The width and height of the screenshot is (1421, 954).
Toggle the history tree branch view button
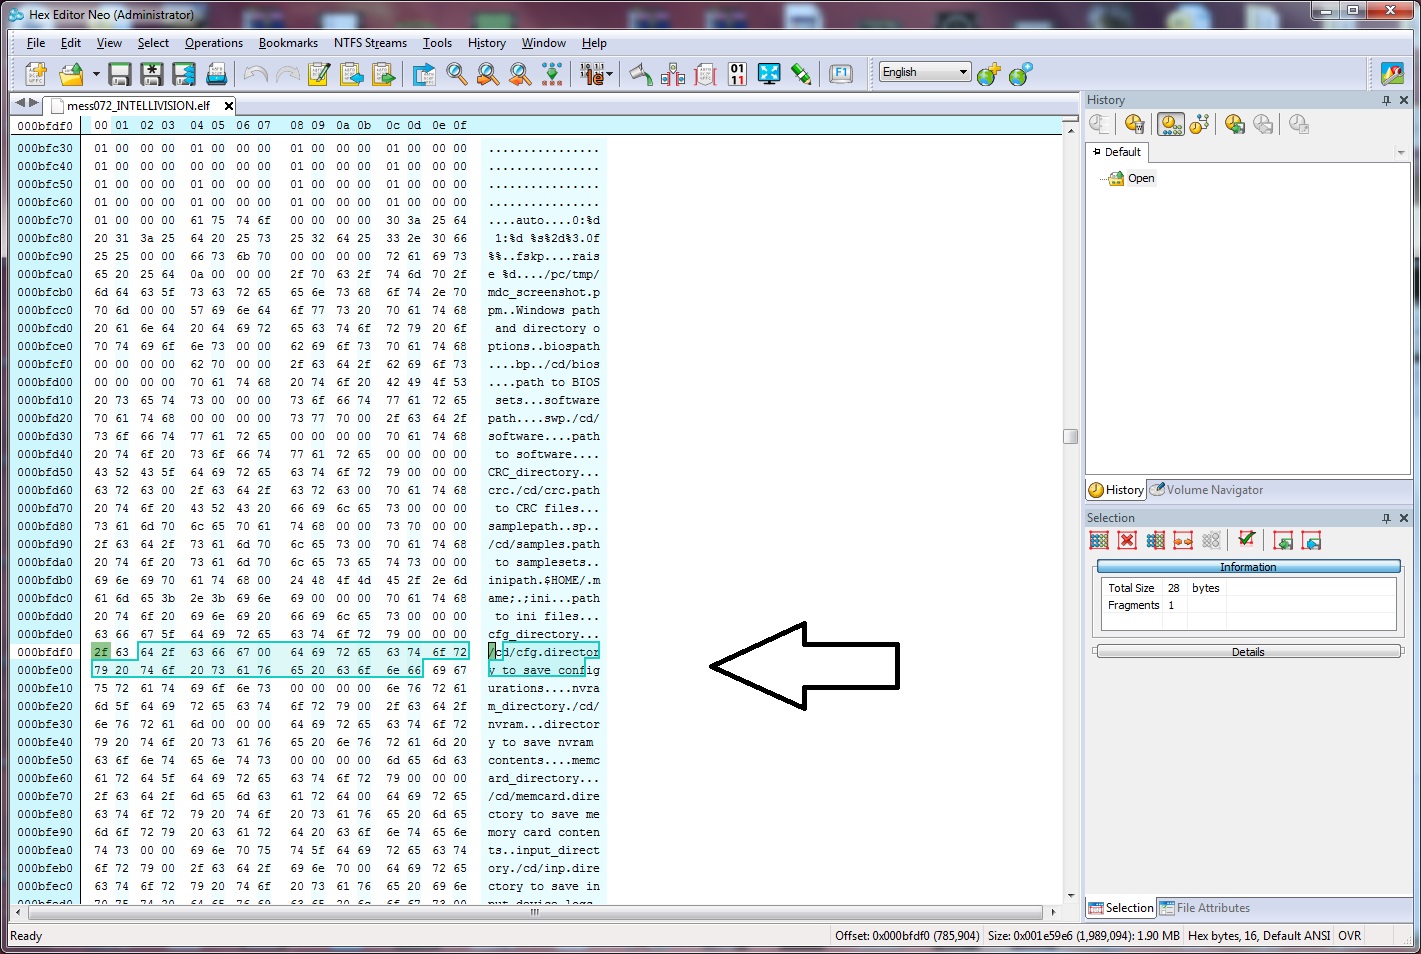click(x=1199, y=124)
